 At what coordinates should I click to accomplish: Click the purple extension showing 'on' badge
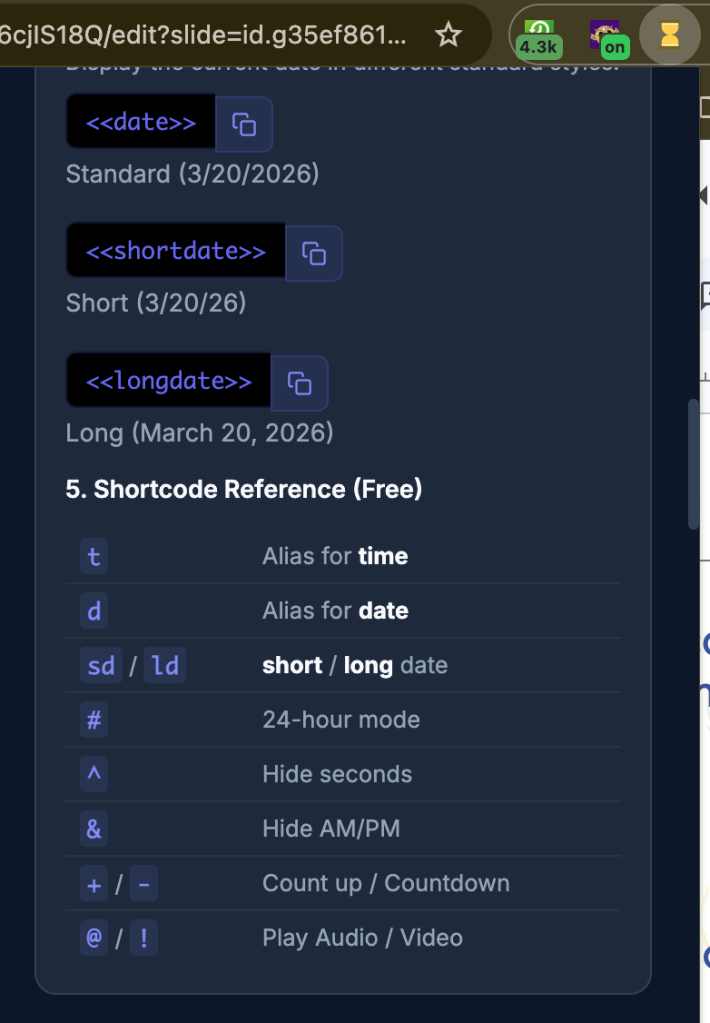point(606,36)
